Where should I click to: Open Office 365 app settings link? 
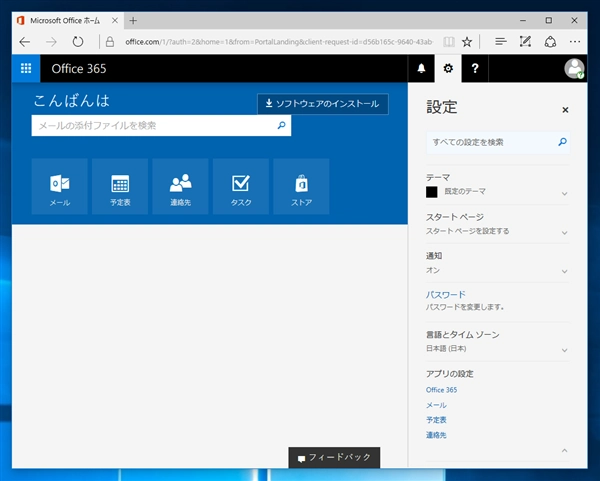[x=441, y=390]
